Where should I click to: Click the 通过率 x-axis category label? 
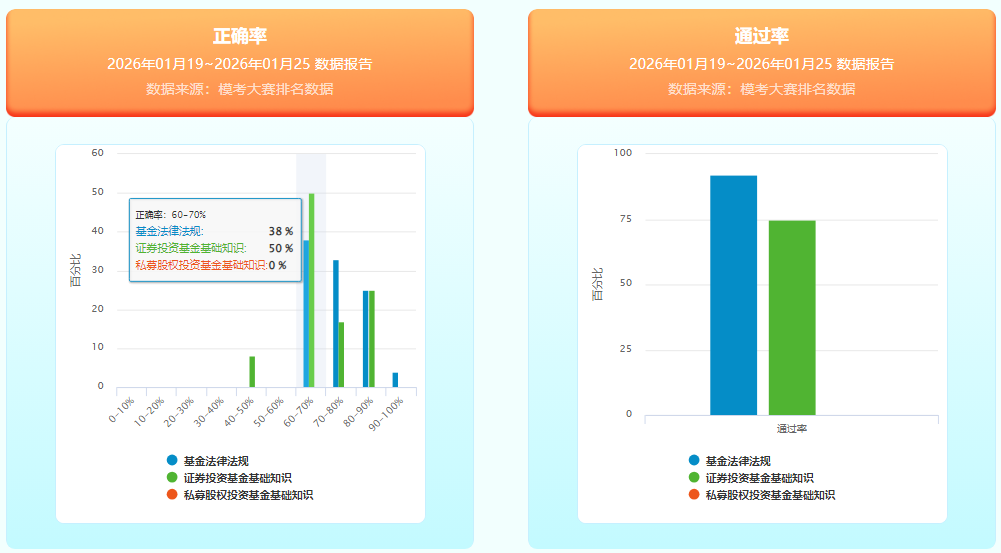pos(791,428)
